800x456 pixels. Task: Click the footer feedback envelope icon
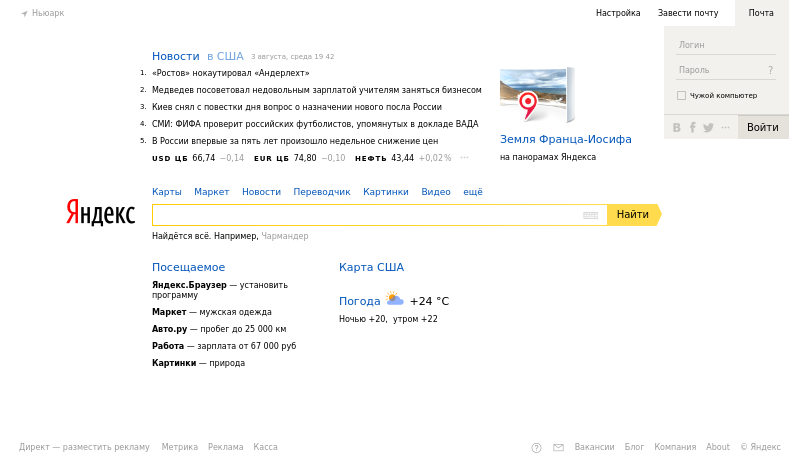click(x=559, y=447)
